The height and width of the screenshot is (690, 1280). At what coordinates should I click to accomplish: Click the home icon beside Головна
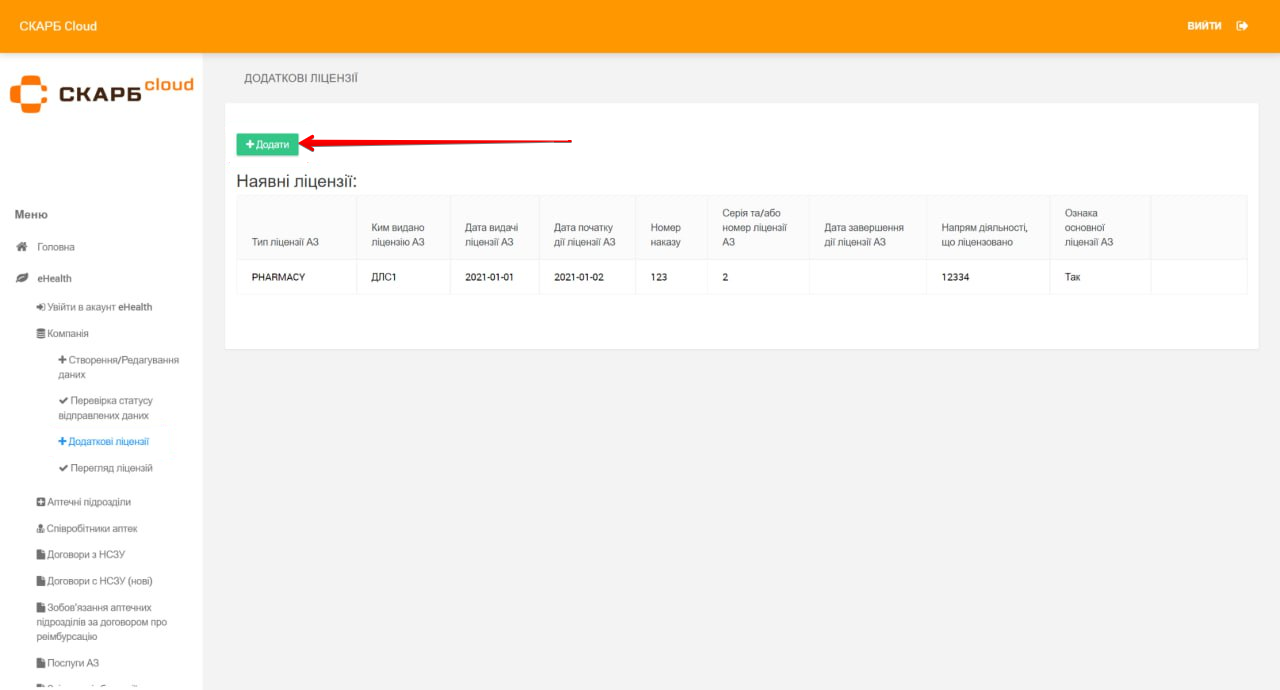pyautogui.click(x=21, y=247)
